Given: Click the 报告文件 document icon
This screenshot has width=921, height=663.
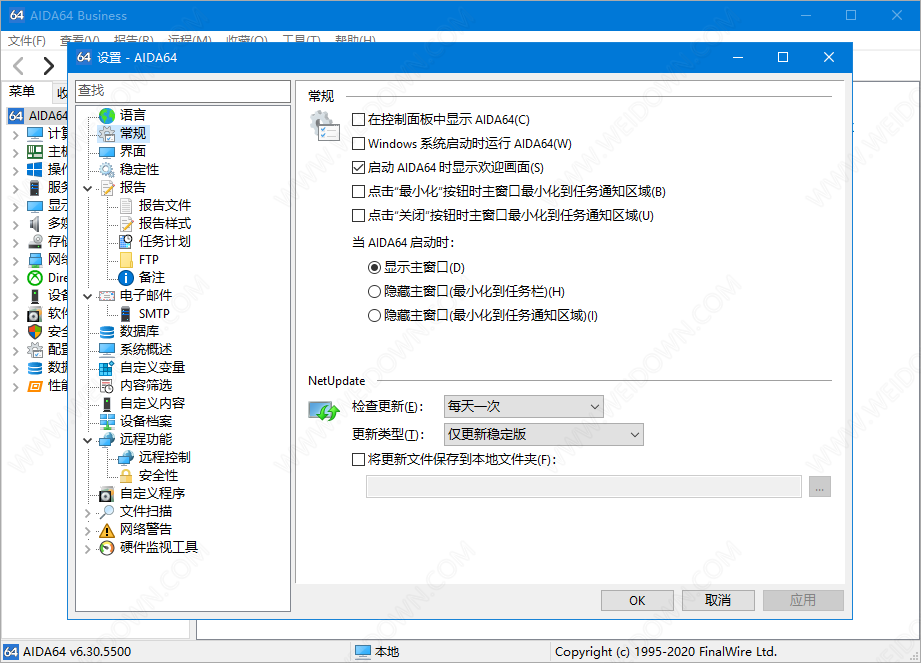Looking at the screenshot, I should [126, 206].
